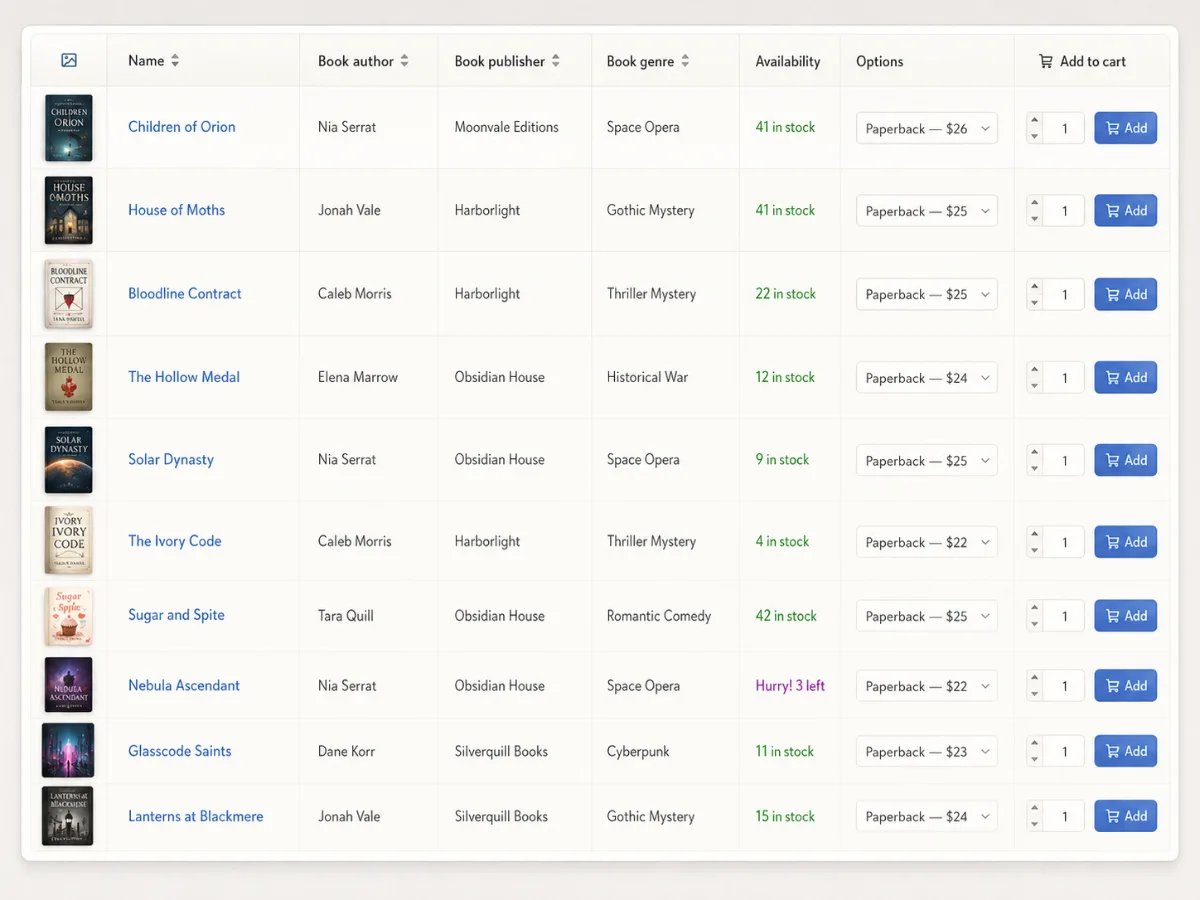Screen dimensions: 1200x900
Task: Open Bloodline Contract book link
Action: (x=185, y=294)
